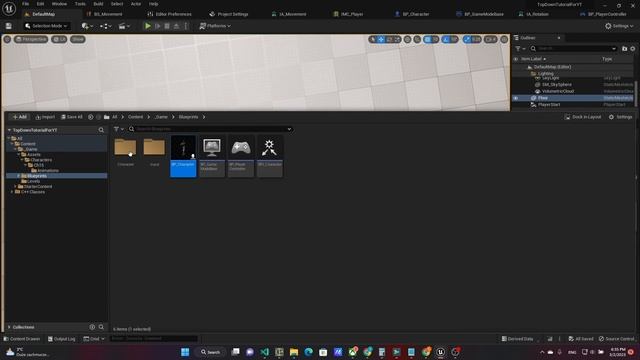Select PlayerStart in the Outliner
This screenshot has height=360, width=640.
[x=549, y=105]
